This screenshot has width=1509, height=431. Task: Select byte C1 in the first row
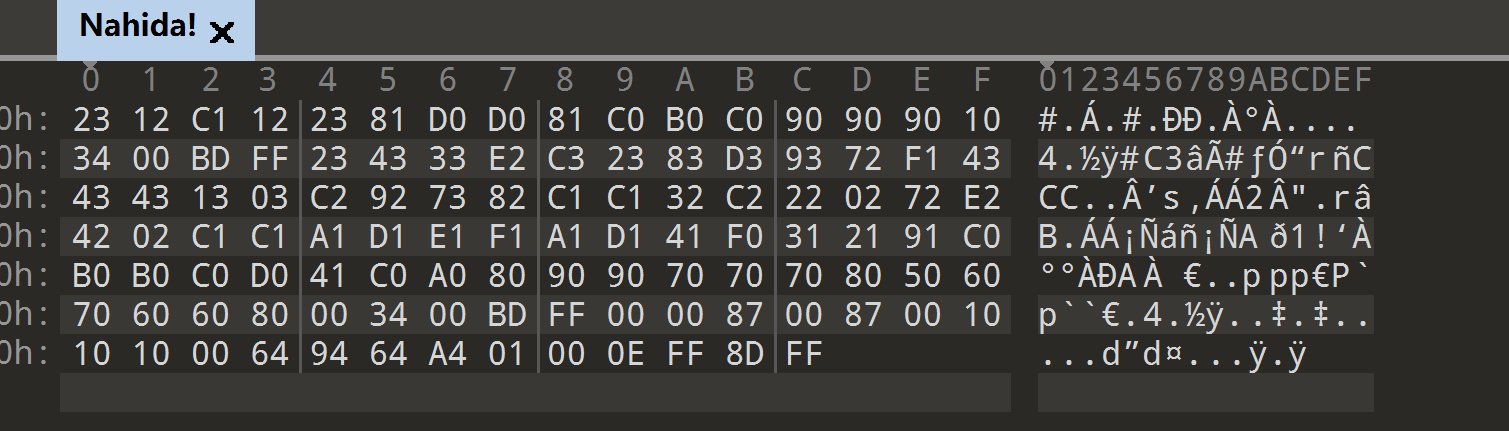click(210, 120)
